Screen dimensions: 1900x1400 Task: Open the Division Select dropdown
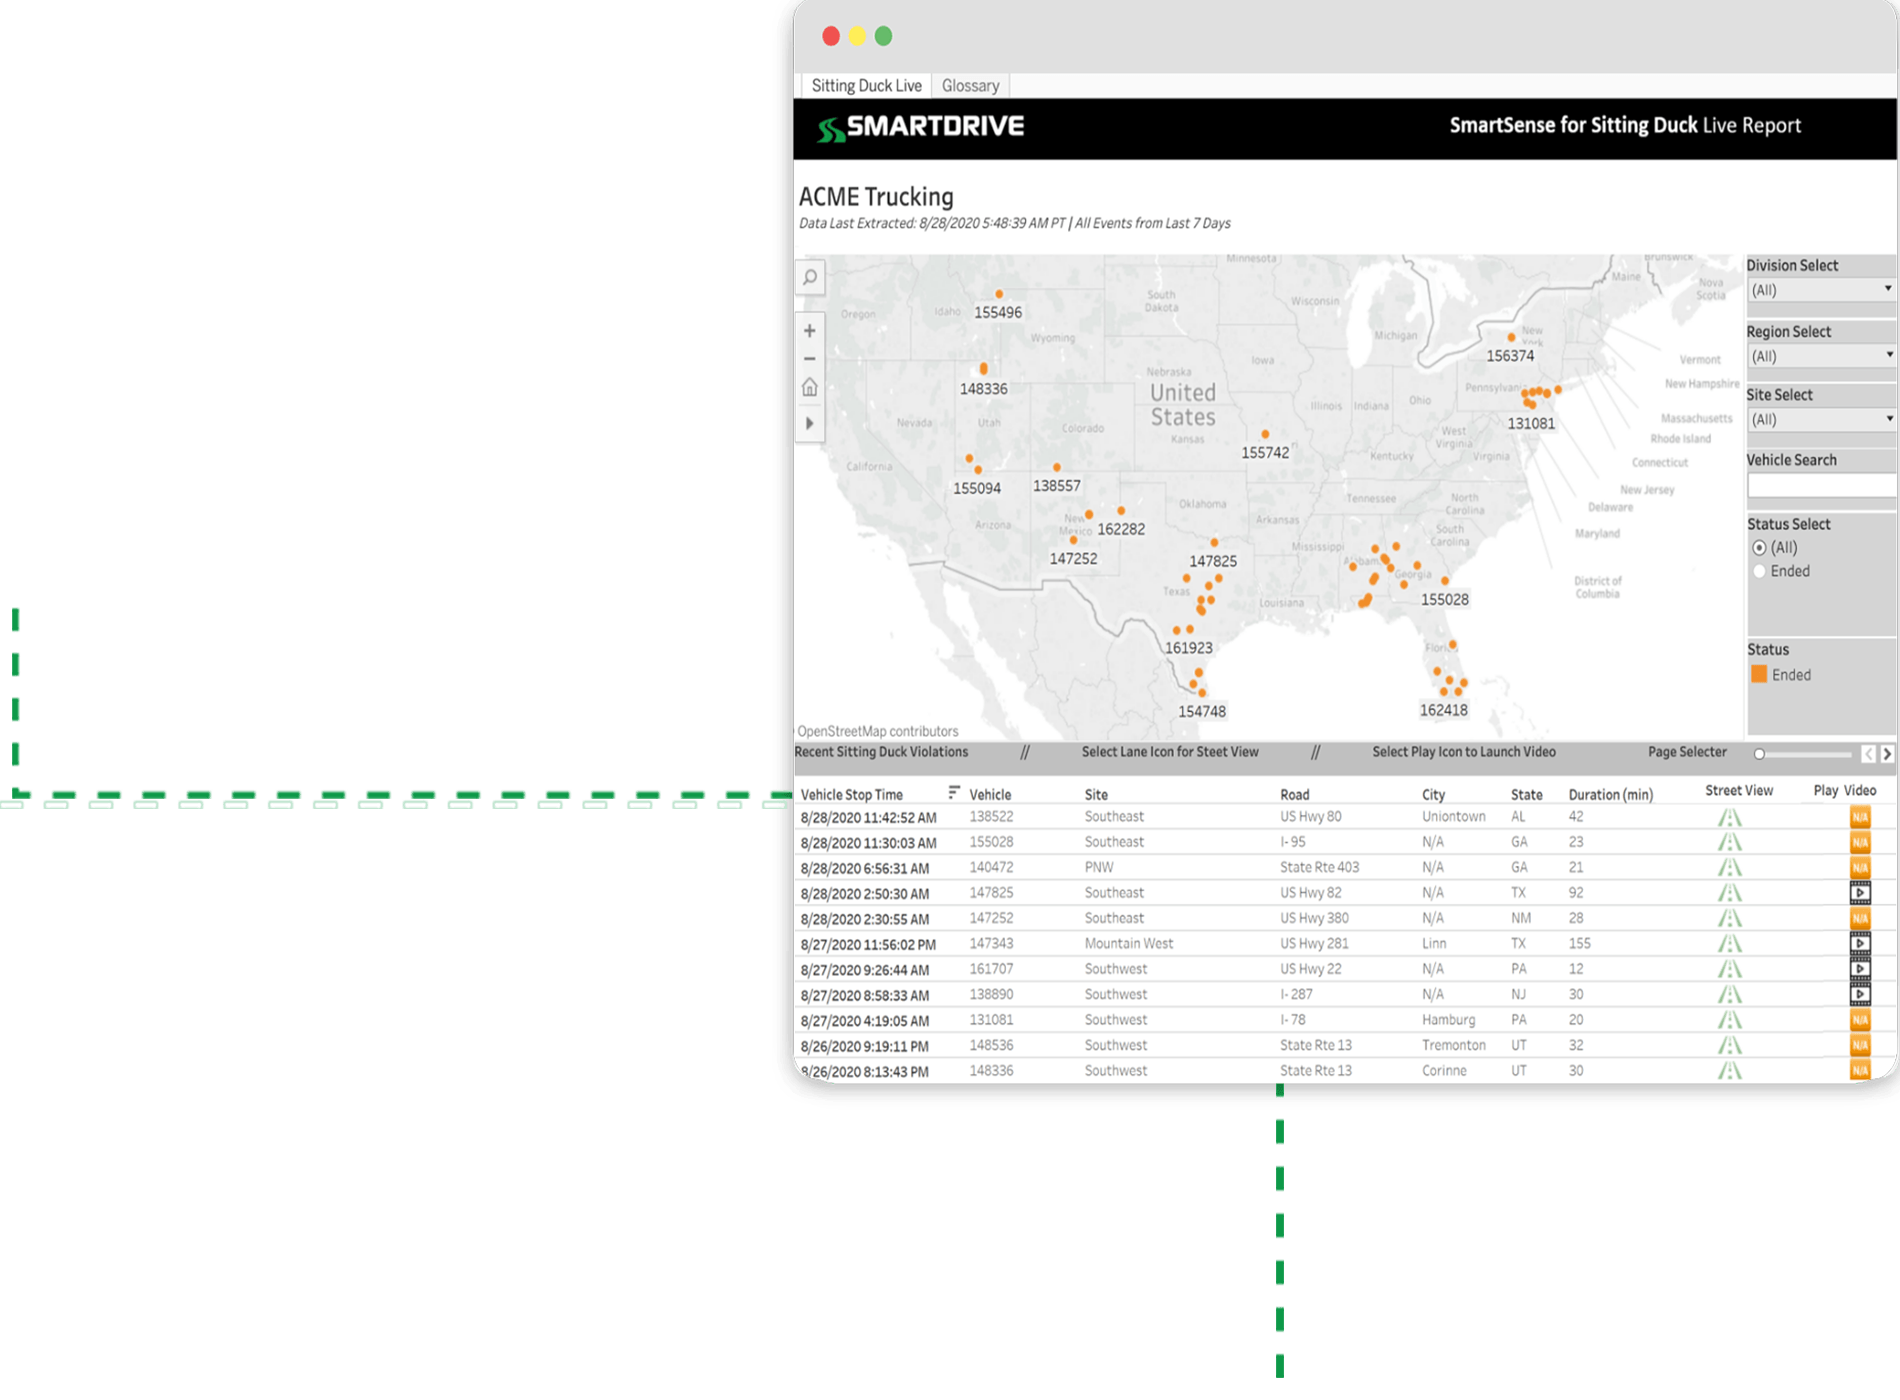pos(1821,291)
